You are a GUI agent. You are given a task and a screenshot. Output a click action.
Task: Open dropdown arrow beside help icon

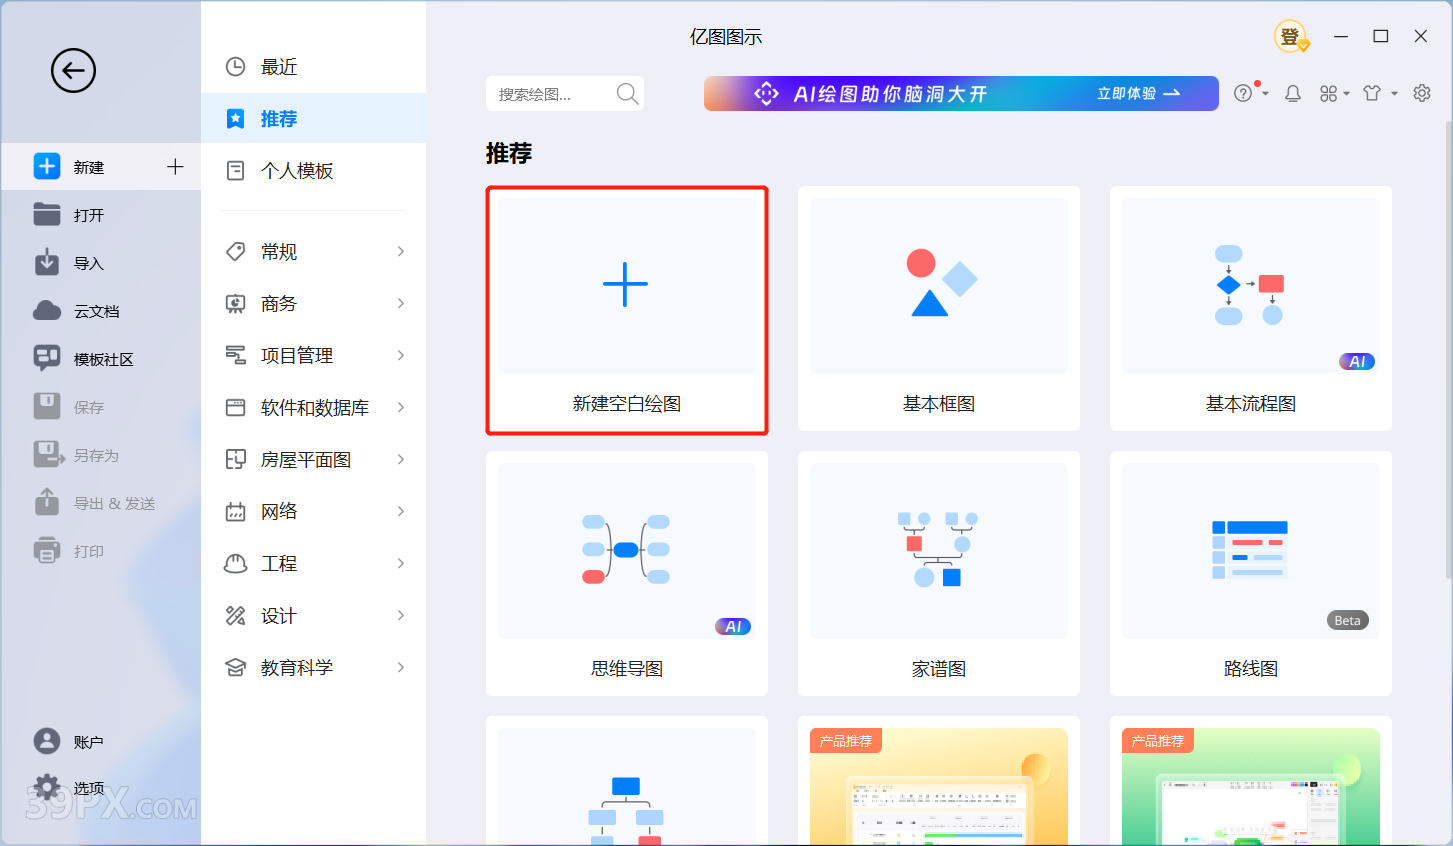1265,94
